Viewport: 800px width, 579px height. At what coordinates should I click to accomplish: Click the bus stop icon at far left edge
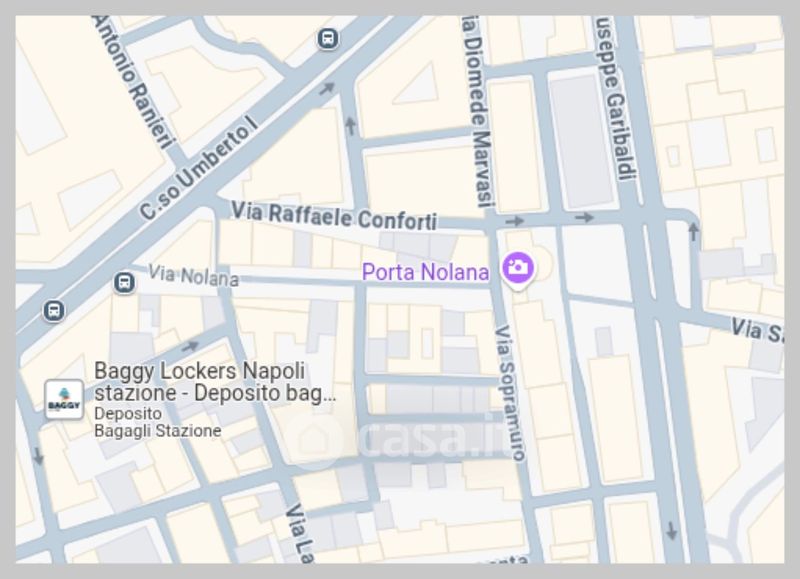54,310
